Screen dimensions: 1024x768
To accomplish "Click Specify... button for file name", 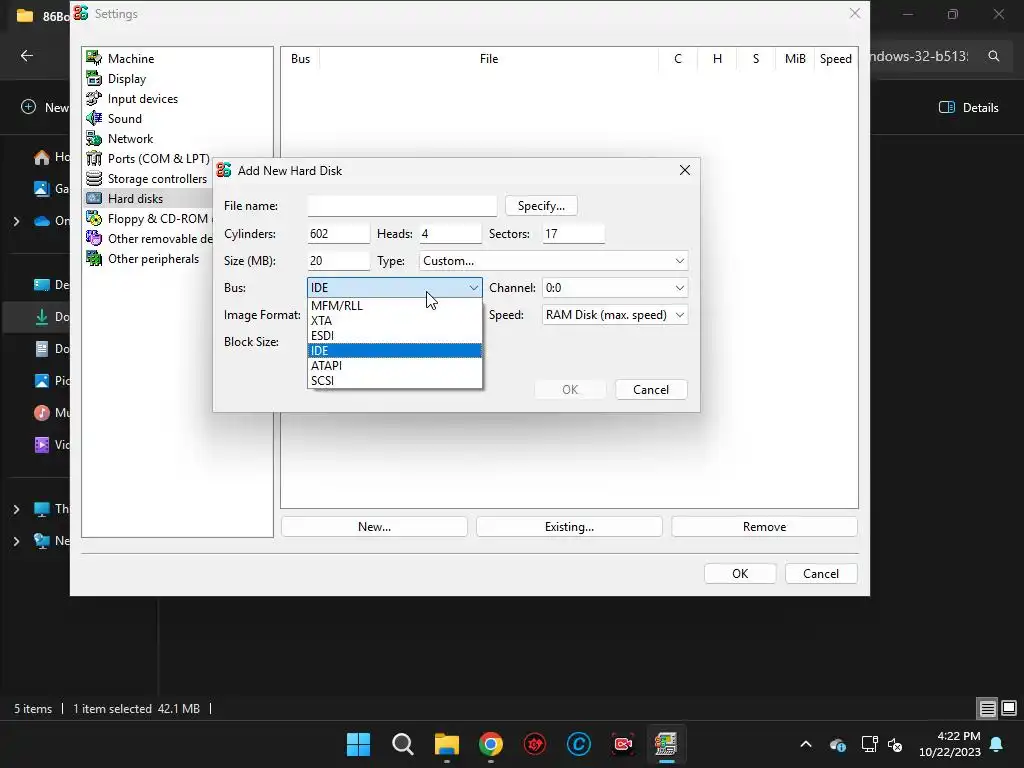I will 541,206.
